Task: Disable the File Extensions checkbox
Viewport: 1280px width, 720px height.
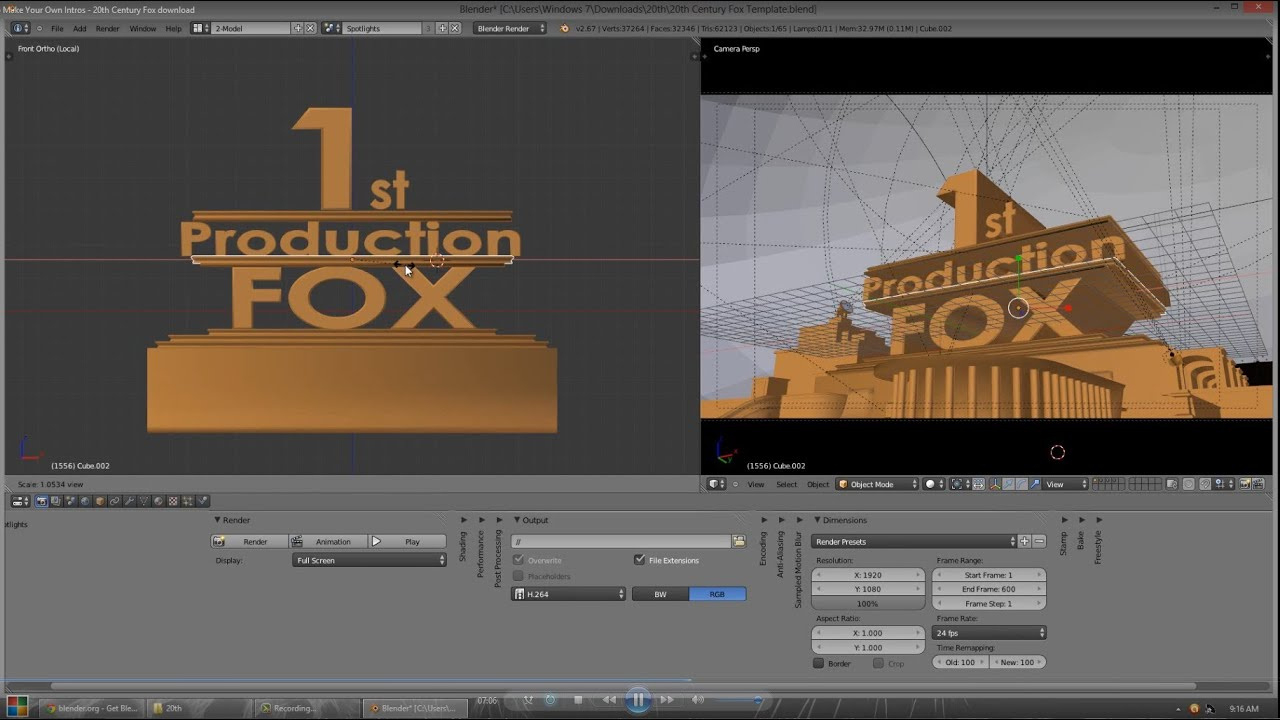Action: 639,560
